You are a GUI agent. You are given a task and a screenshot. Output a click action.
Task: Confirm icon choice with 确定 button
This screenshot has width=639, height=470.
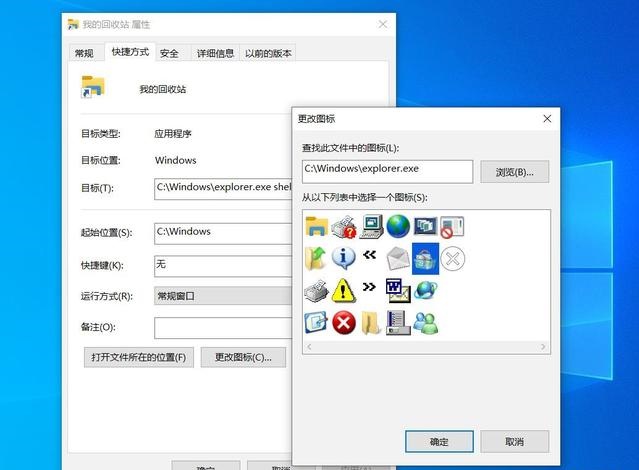pyautogui.click(x=439, y=441)
